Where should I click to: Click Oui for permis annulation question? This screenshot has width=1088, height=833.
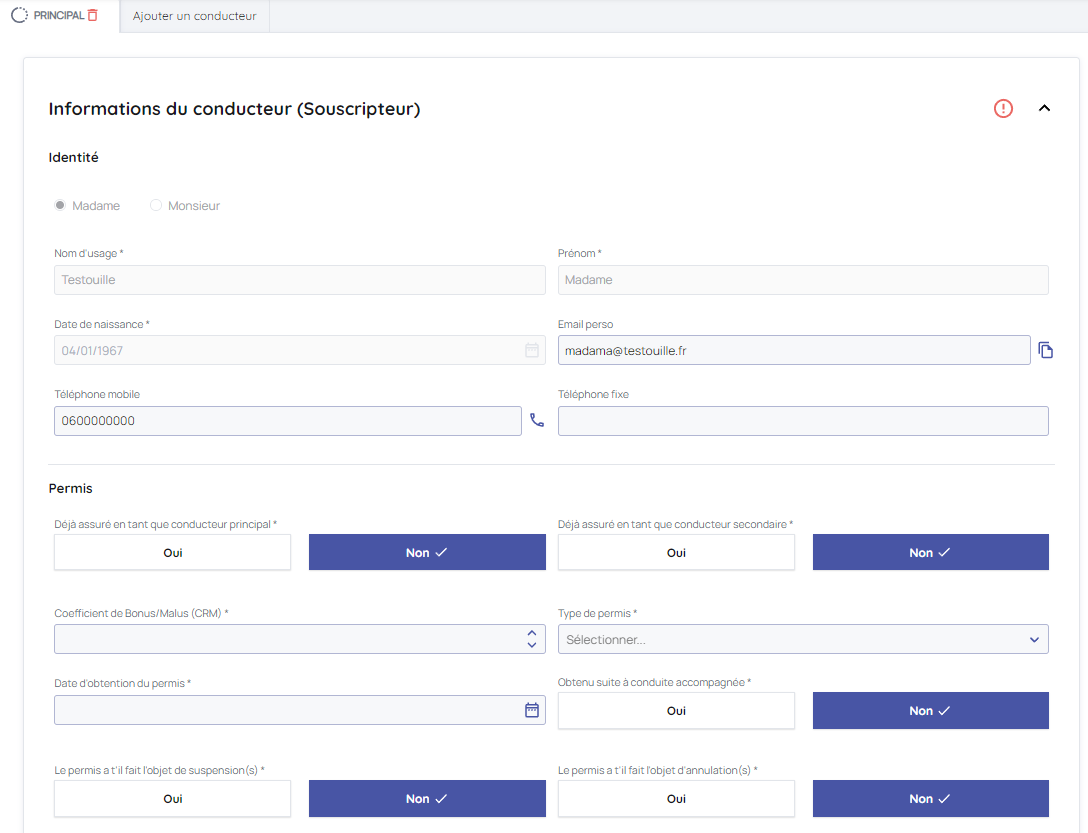tap(676, 799)
